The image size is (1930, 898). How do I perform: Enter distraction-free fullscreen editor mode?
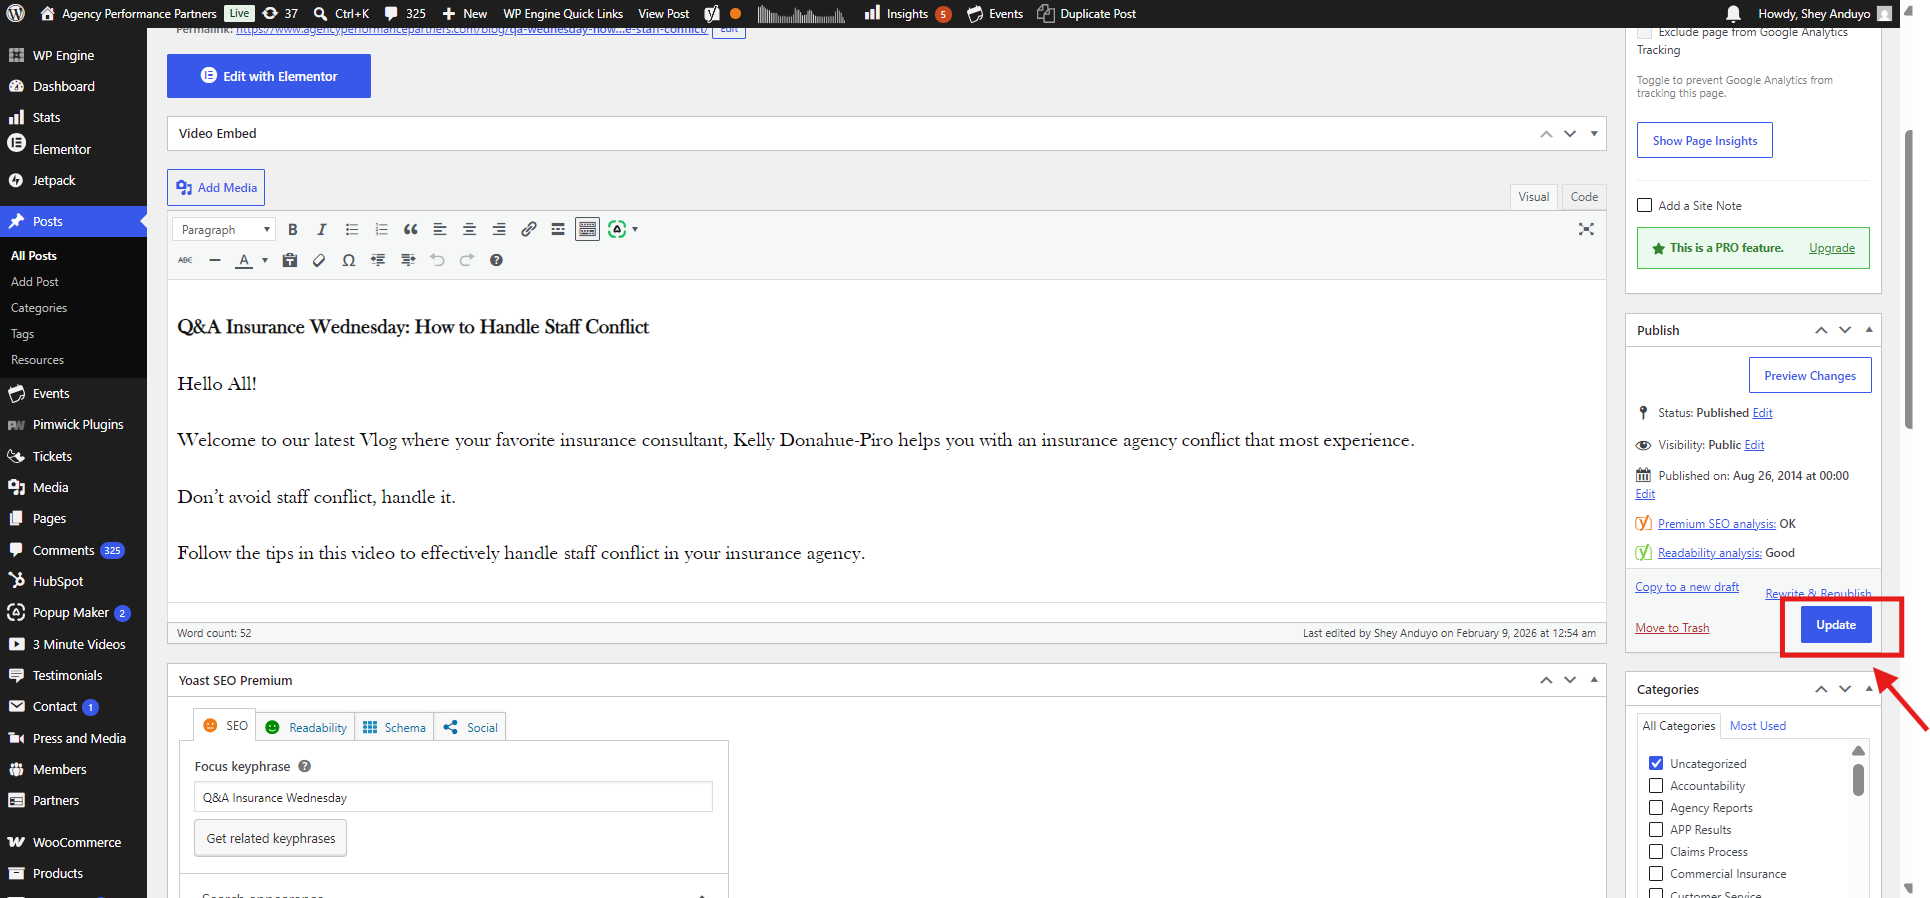[1586, 229]
